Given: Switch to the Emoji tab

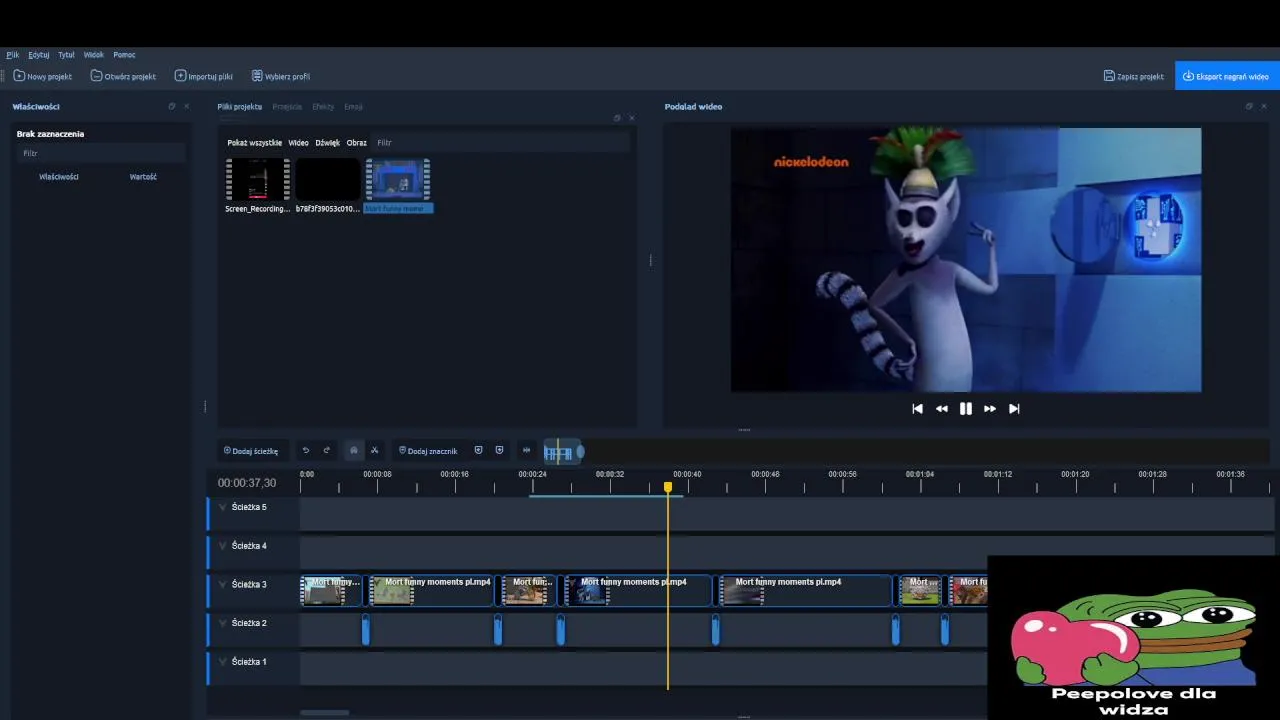Looking at the screenshot, I should click(x=353, y=106).
